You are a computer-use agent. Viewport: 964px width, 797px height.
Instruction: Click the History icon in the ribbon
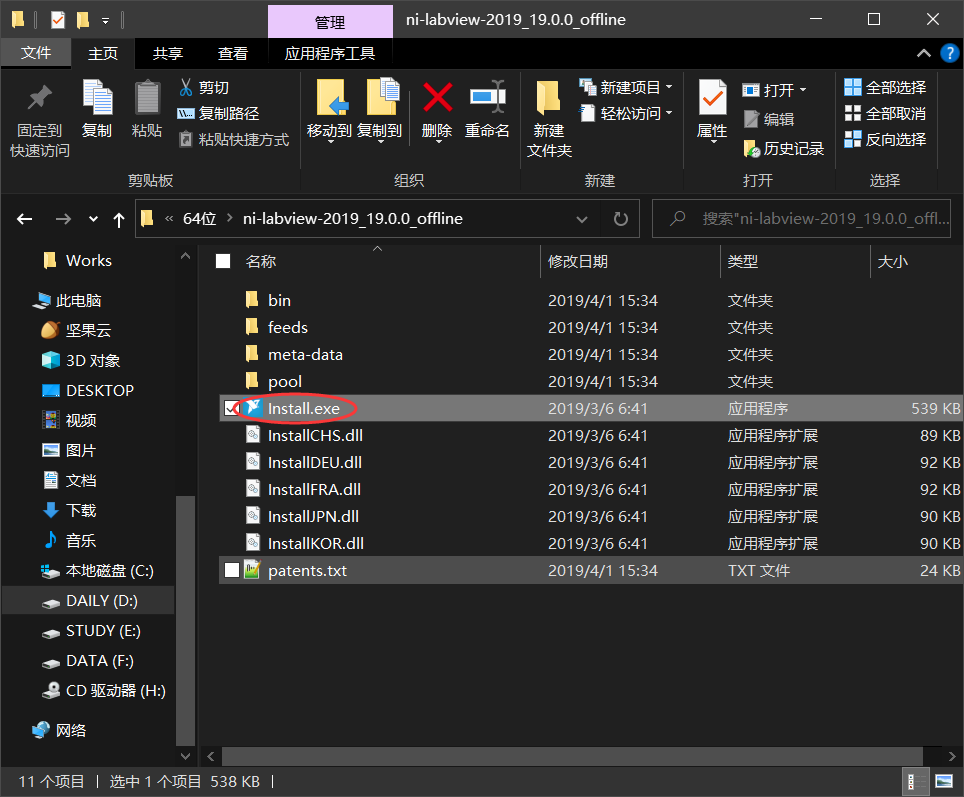(x=751, y=148)
